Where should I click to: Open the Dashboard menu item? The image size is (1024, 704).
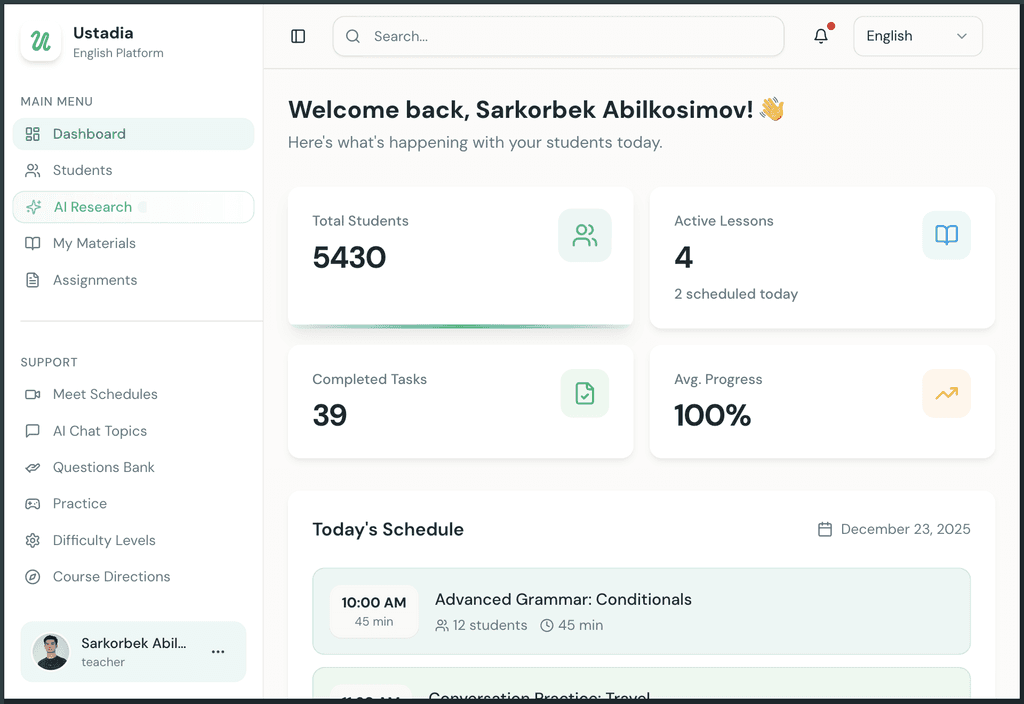coord(133,134)
